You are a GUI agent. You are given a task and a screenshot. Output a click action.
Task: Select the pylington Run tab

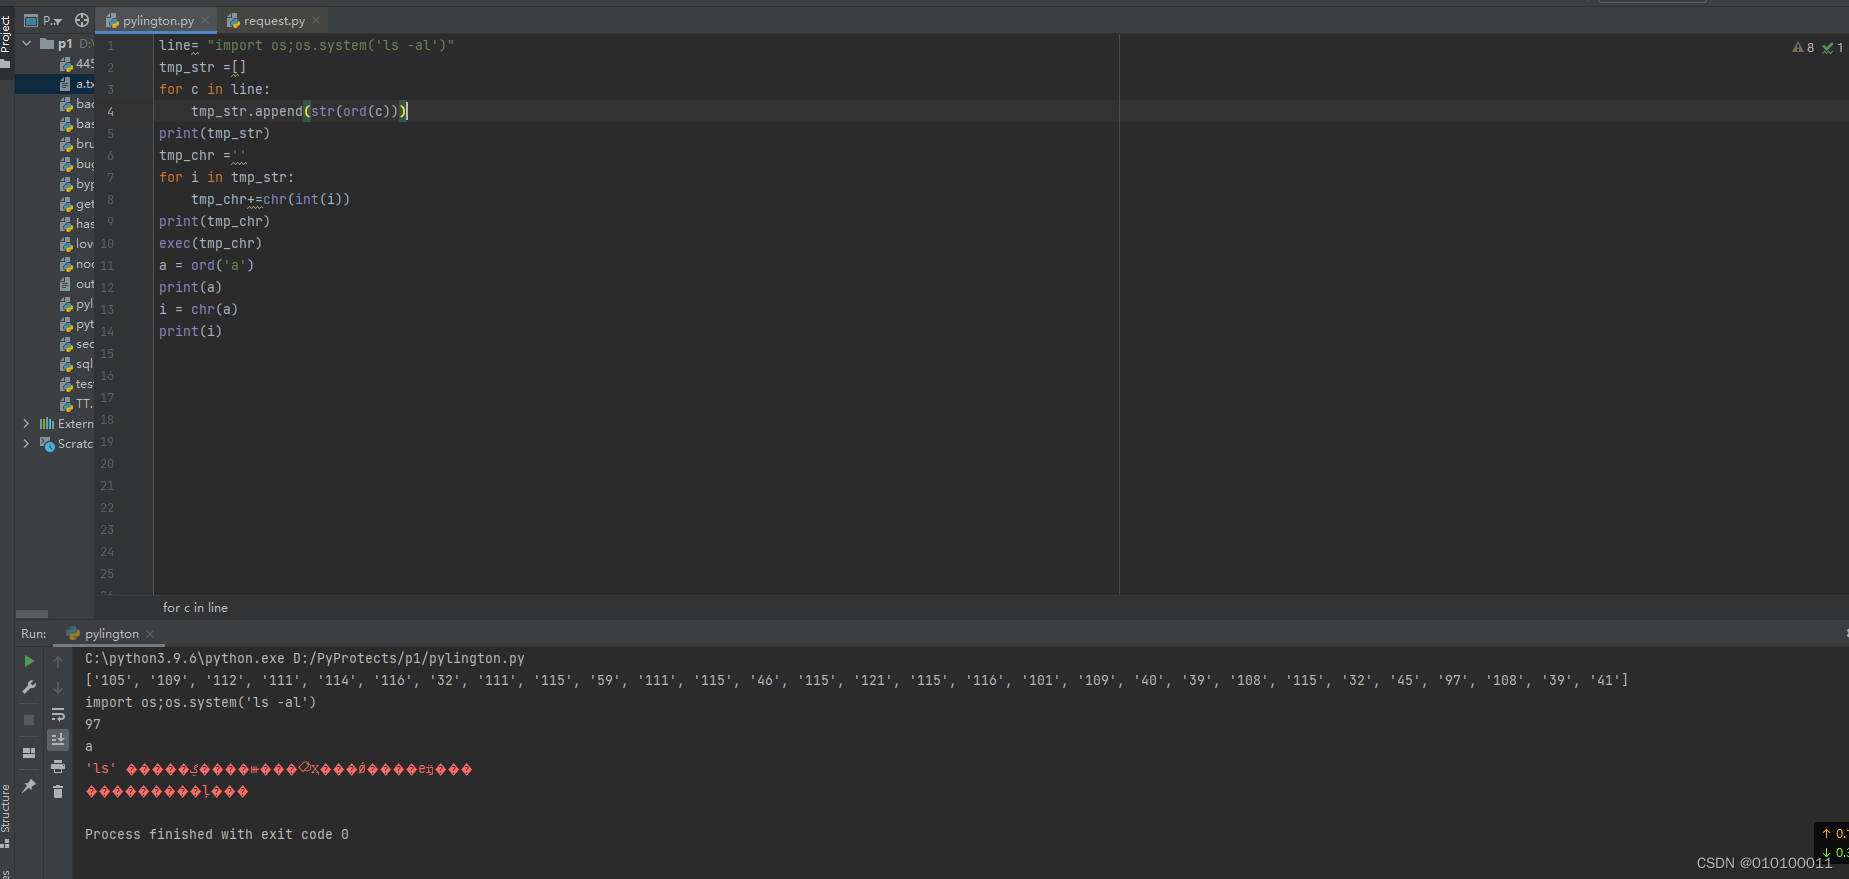click(111, 634)
